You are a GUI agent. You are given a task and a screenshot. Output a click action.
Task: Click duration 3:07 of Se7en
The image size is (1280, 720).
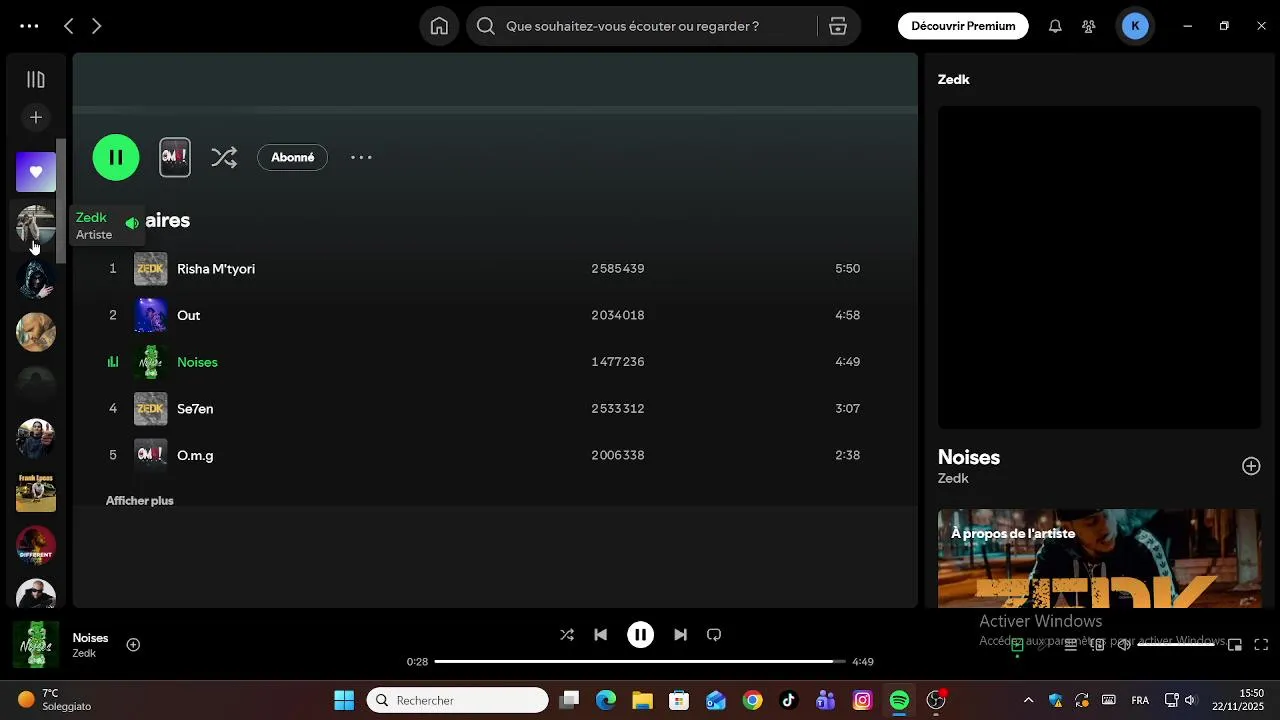(x=848, y=408)
